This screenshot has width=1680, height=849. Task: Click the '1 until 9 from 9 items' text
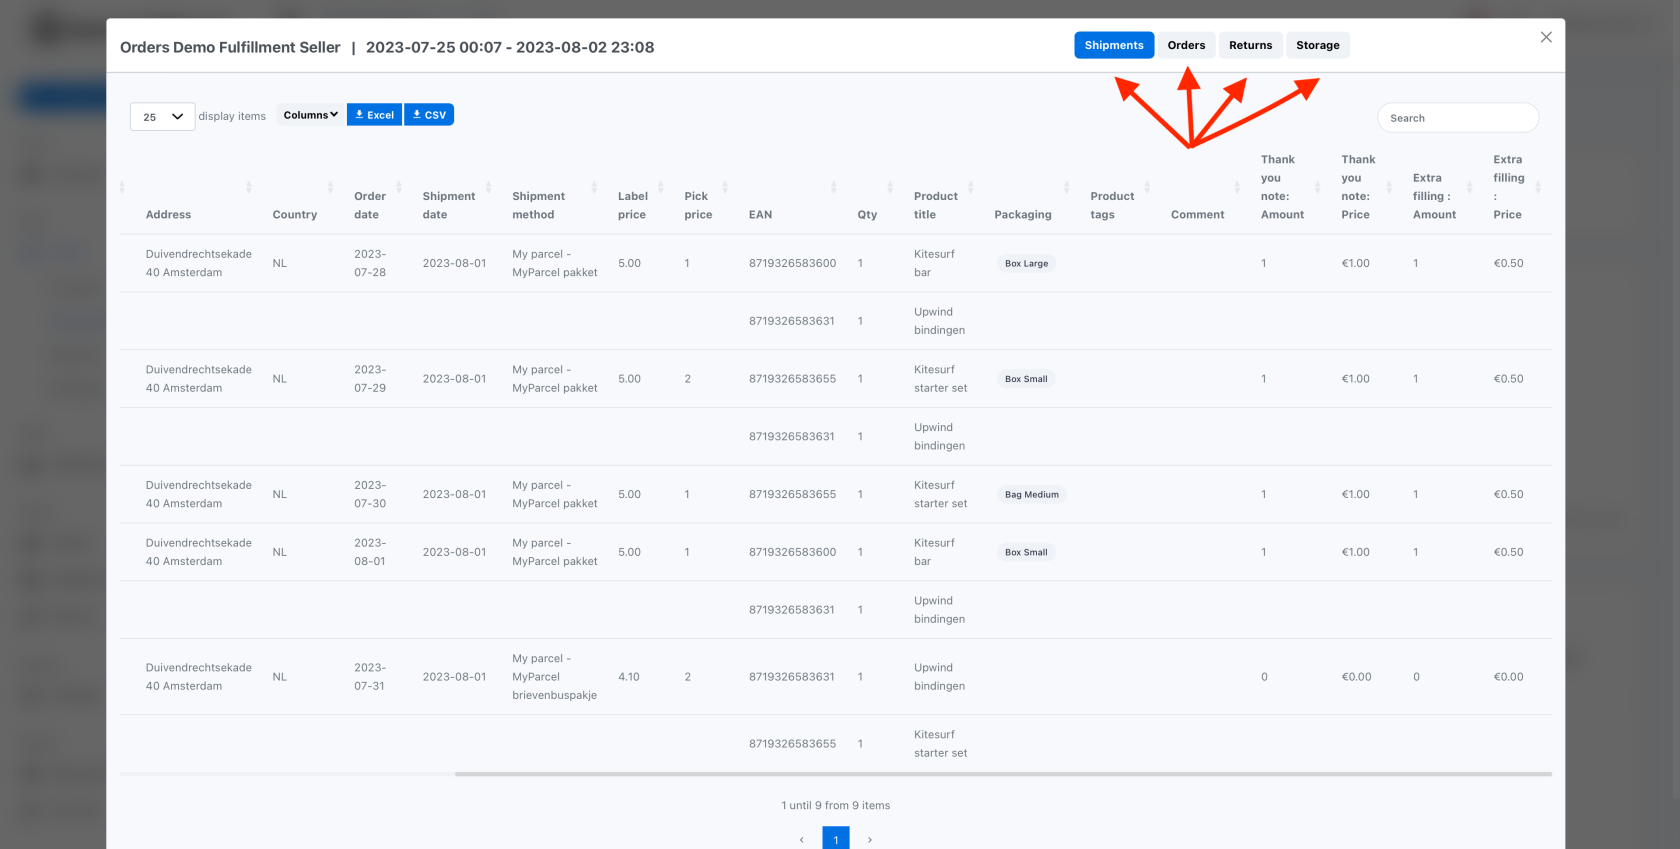(836, 805)
